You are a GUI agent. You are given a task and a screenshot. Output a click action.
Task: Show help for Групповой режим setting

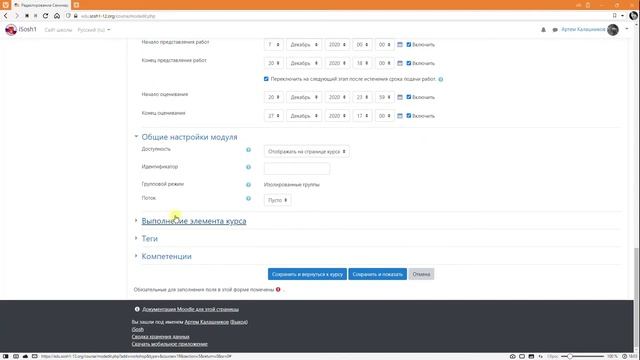248,185
